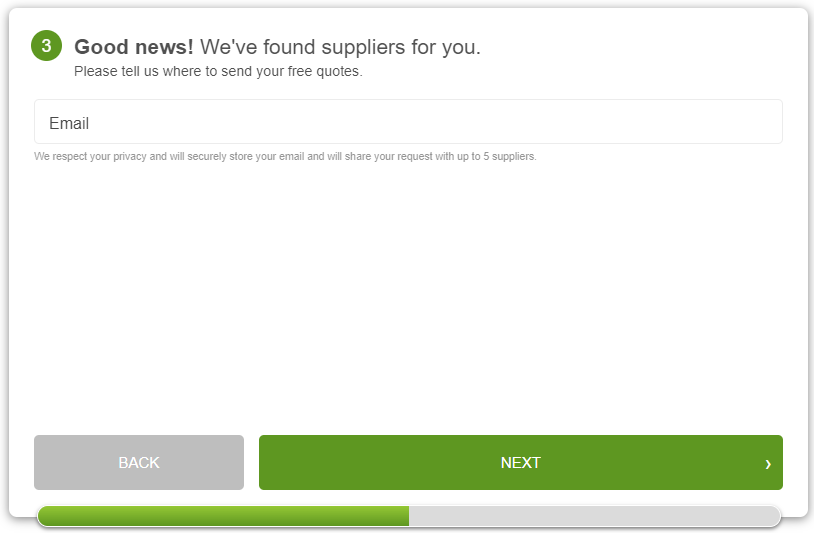Click the privacy notice below Email field

tap(285, 156)
